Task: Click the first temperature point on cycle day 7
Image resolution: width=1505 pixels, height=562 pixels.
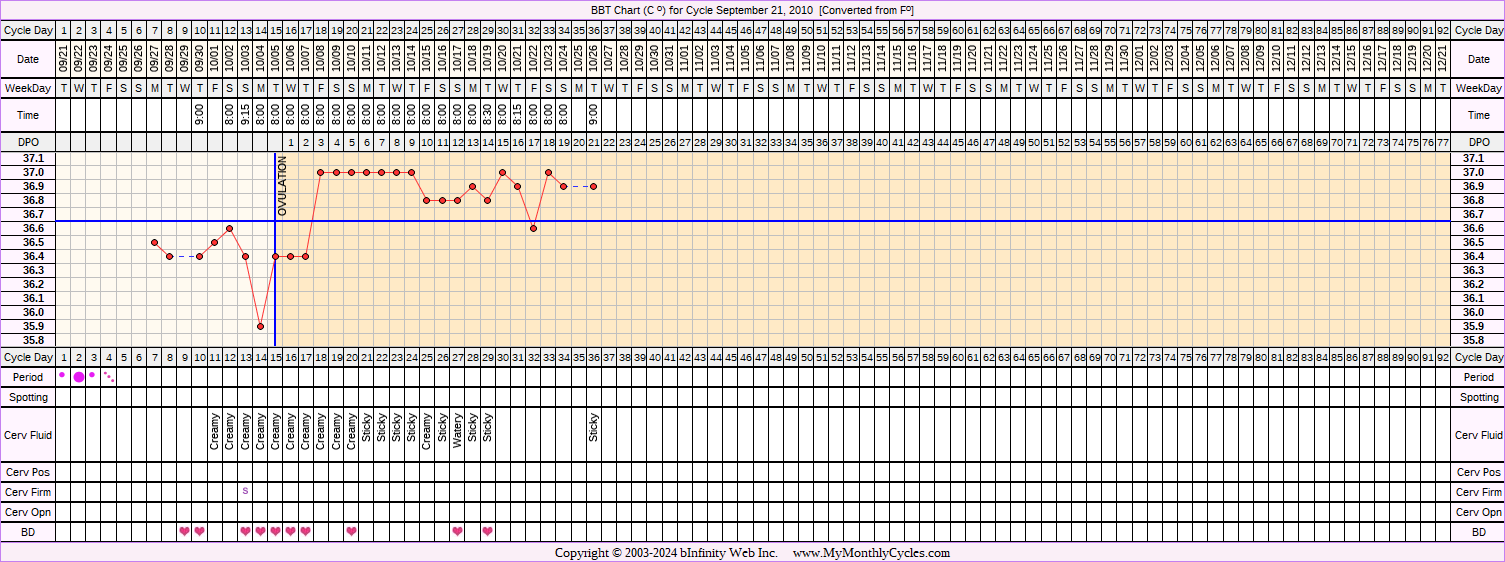Action: pyautogui.click(x=154, y=242)
